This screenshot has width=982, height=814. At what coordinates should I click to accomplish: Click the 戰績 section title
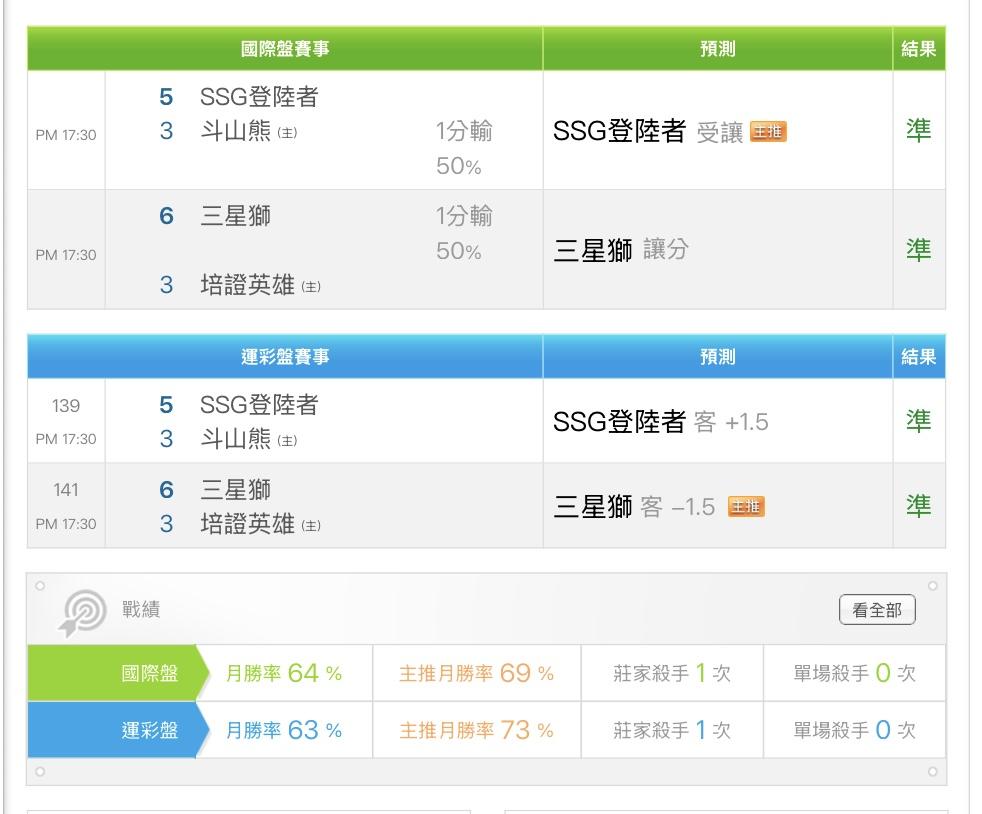(x=141, y=609)
